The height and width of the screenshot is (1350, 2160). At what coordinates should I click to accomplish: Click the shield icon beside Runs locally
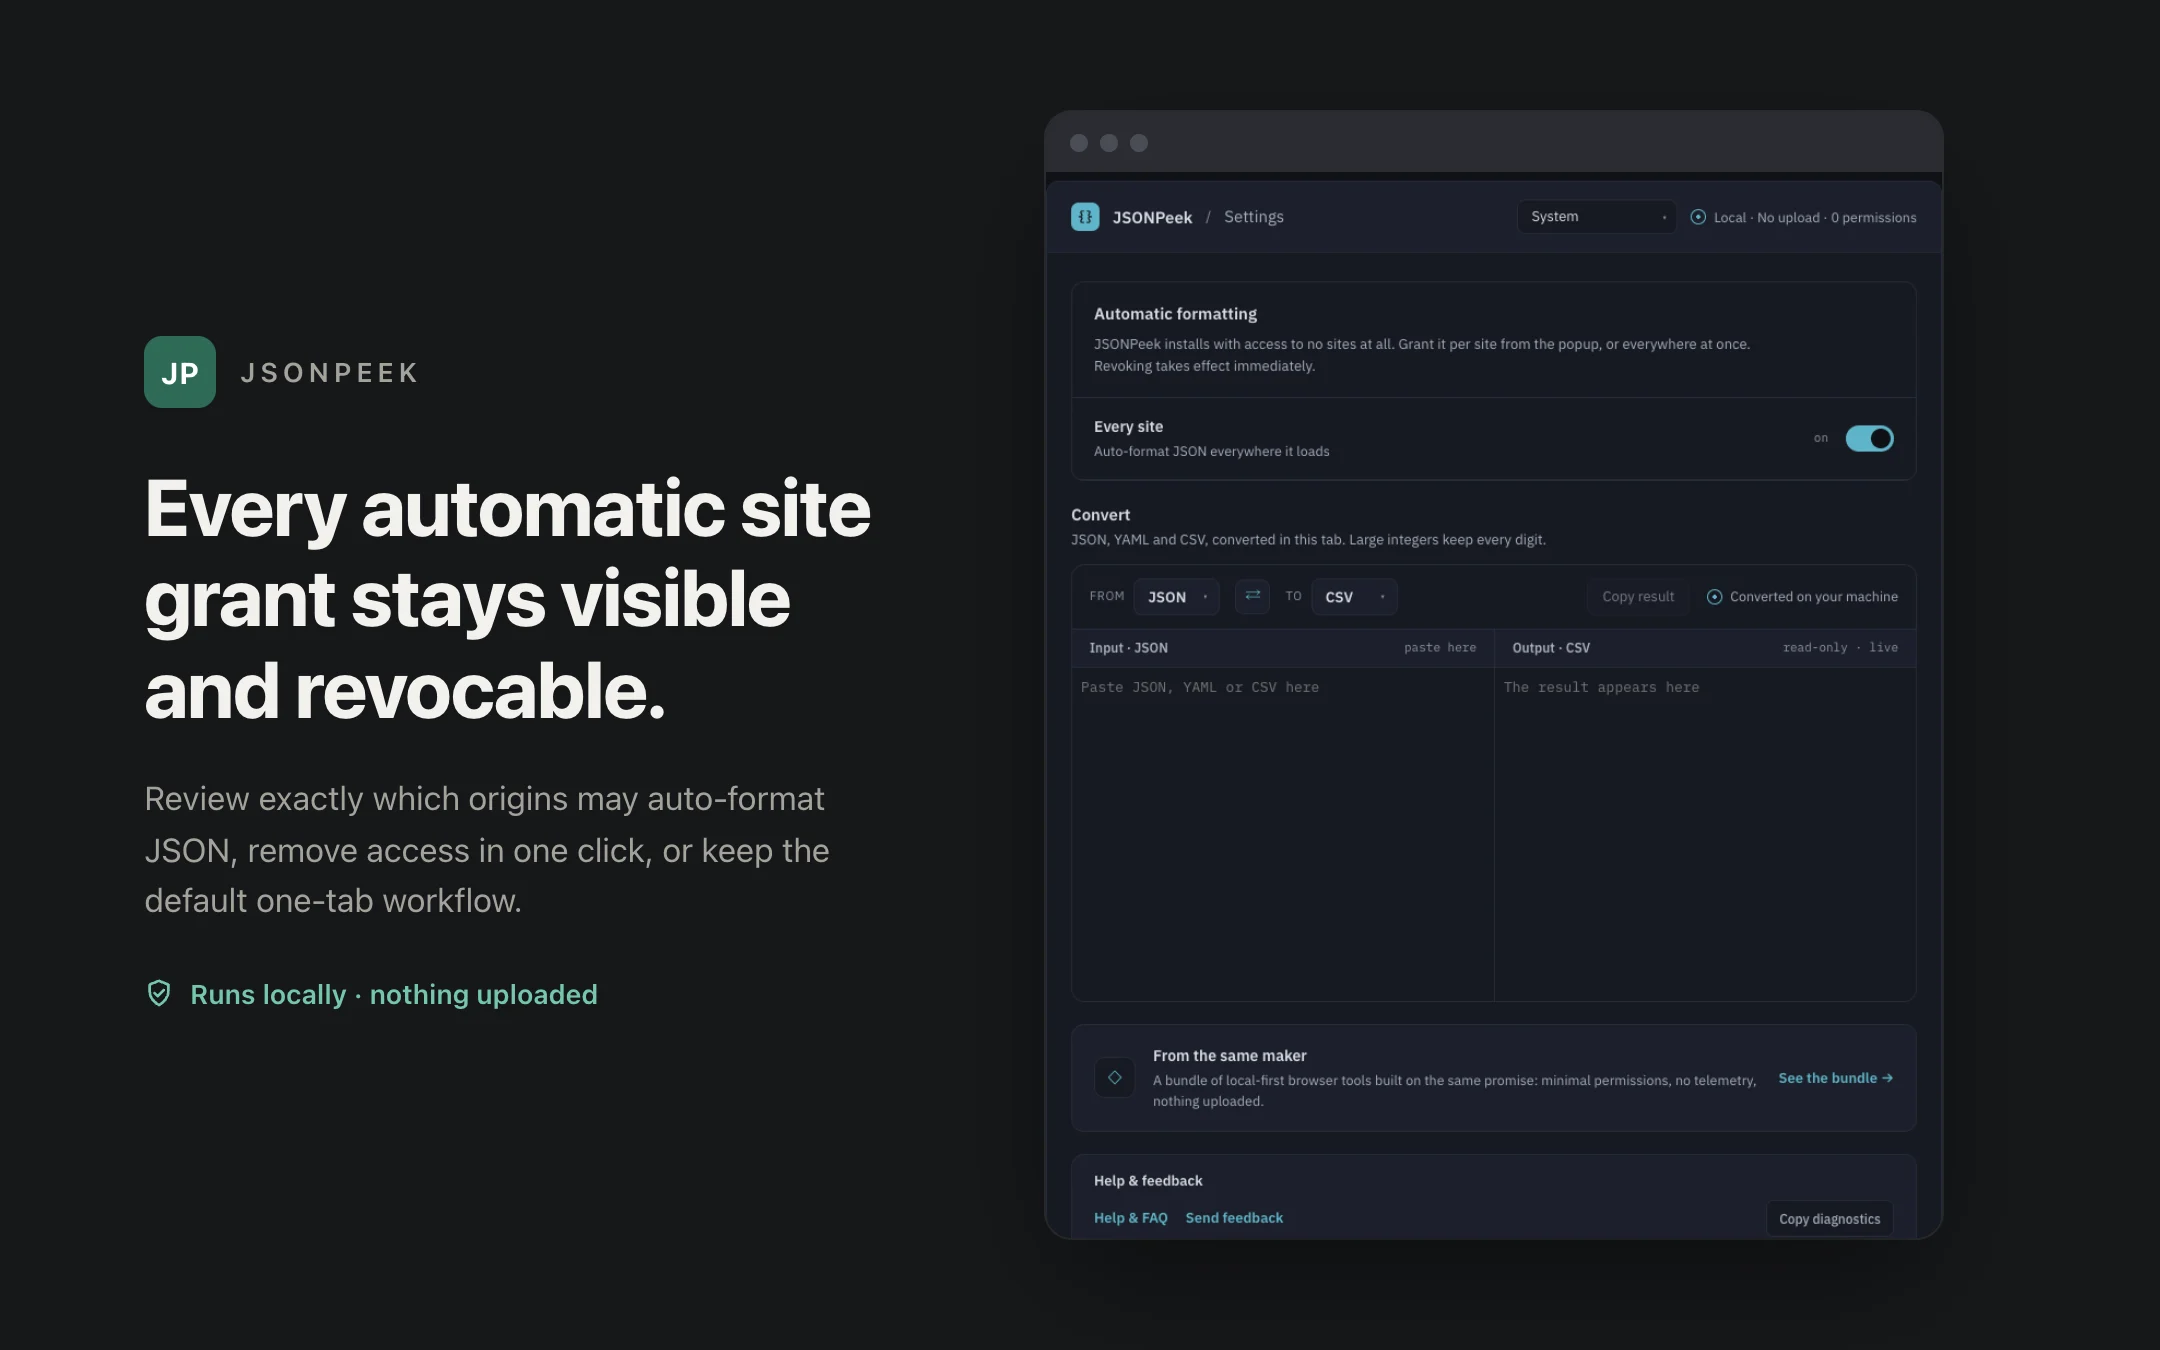pos(159,993)
